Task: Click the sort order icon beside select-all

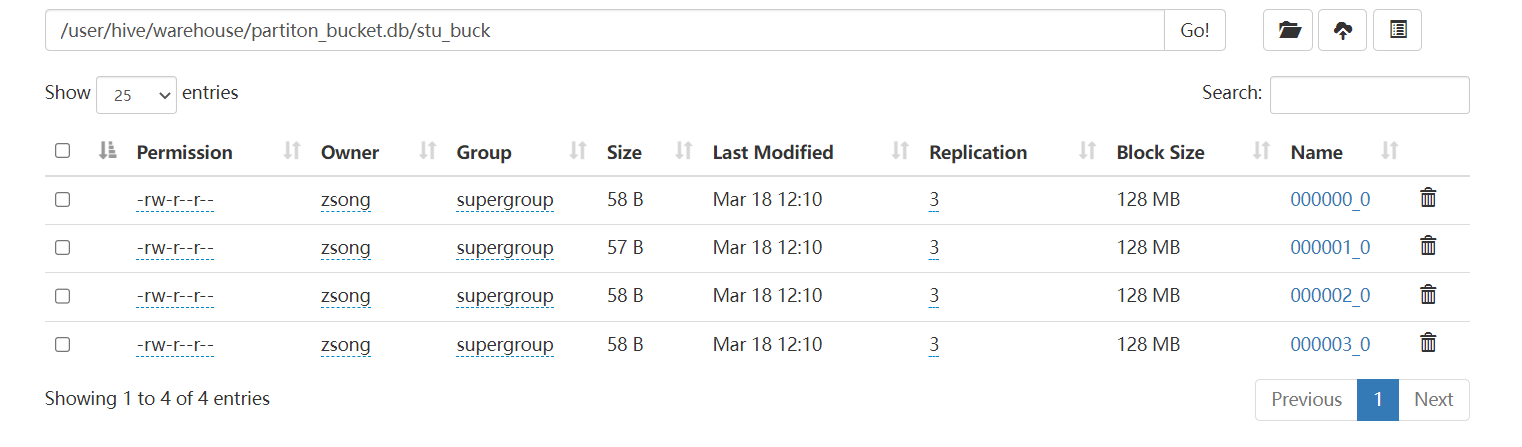Action: click(107, 151)
